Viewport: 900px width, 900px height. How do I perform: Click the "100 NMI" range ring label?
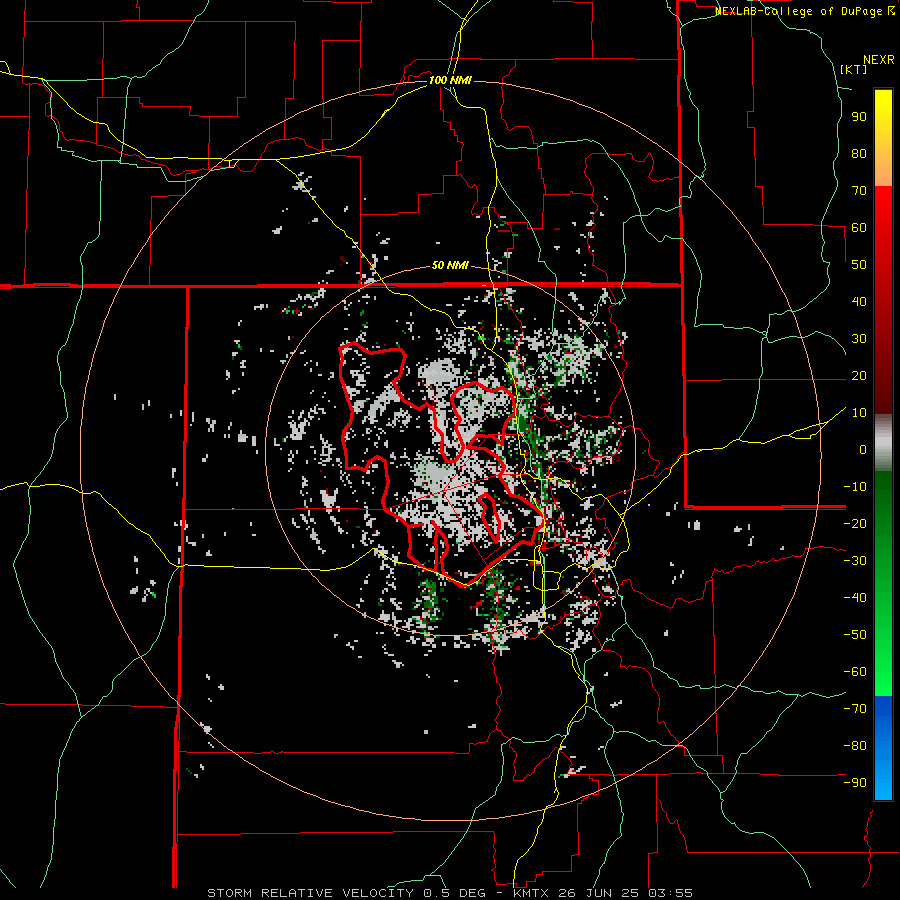point(450,80)
